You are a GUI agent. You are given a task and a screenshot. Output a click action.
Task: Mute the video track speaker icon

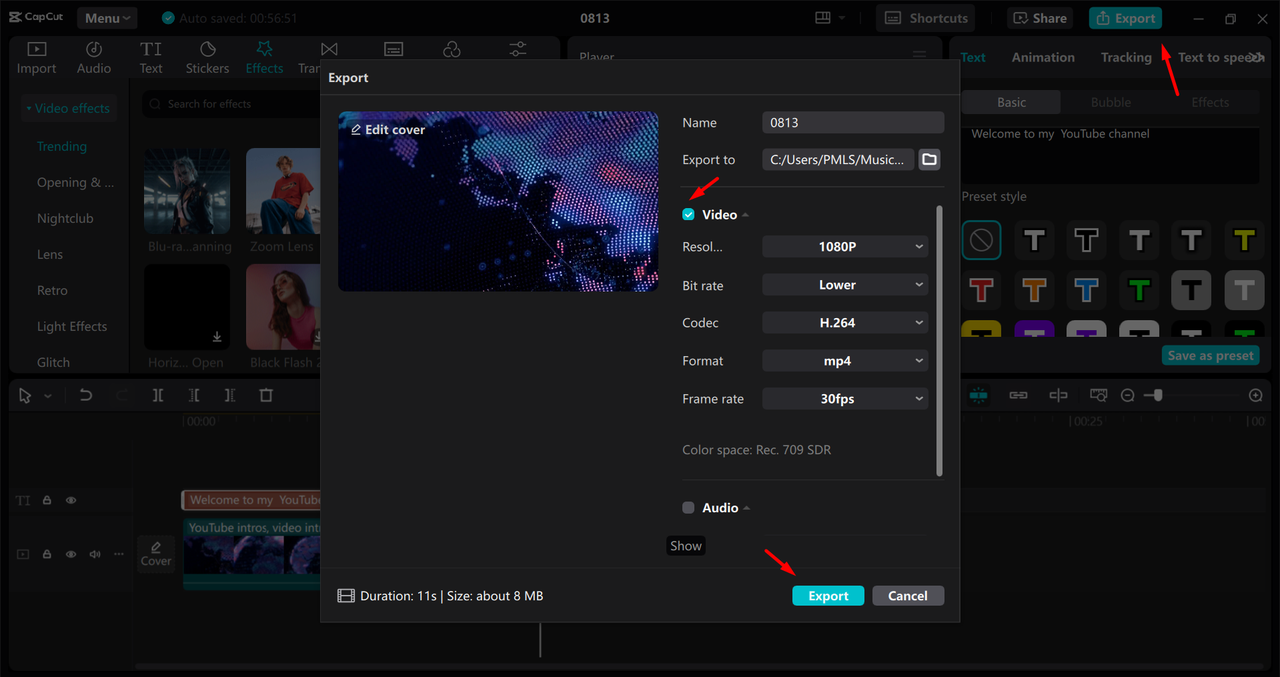pos(95,554)
